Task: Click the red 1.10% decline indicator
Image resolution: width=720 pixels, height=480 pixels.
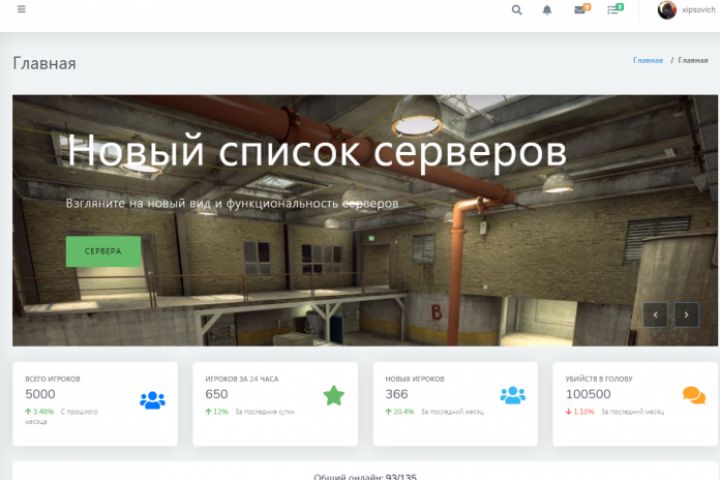Action: coord(580,412)
